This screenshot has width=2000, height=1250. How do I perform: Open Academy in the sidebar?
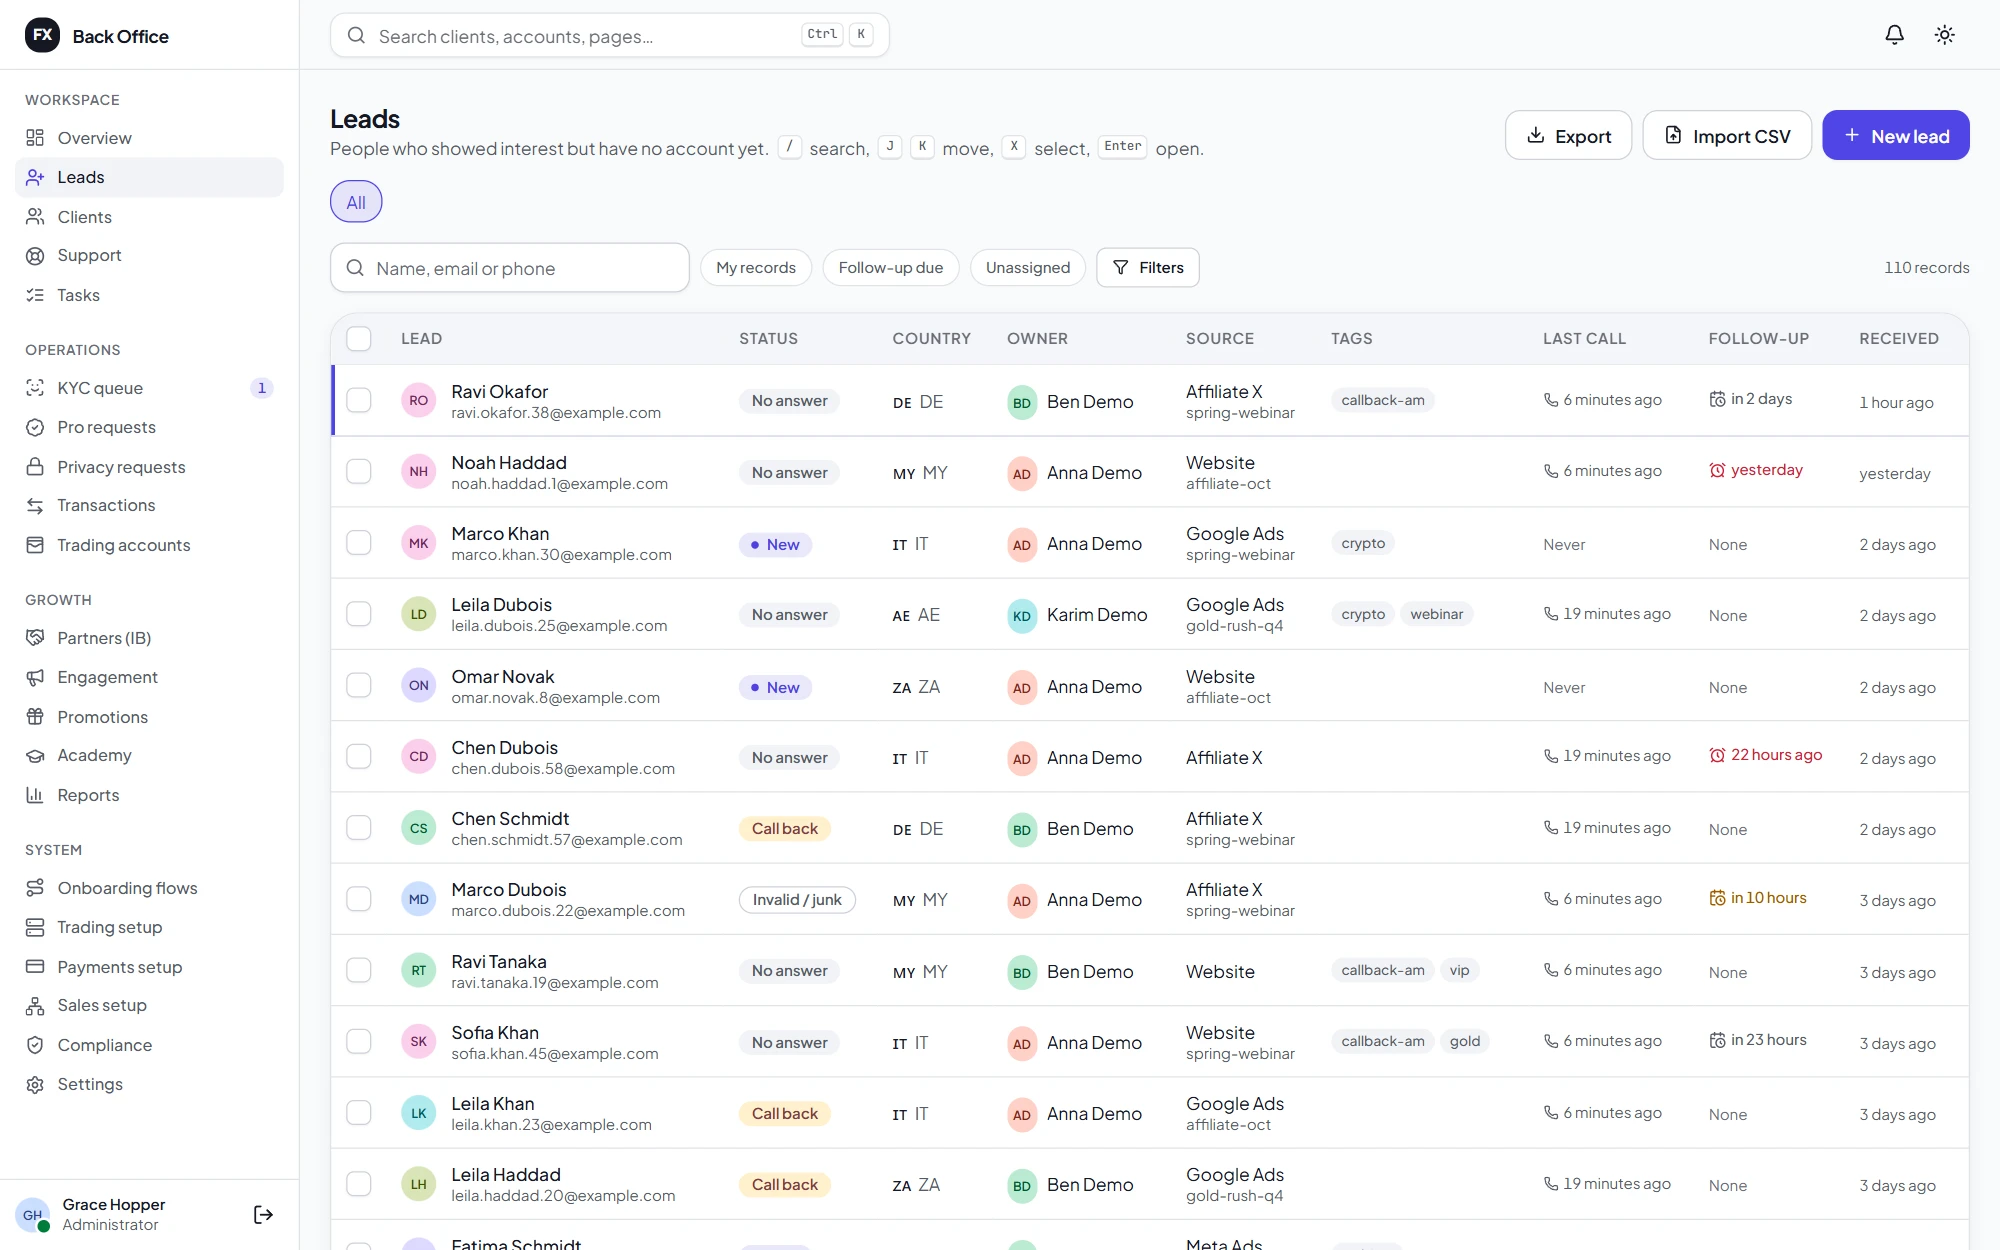click(149, 755)
